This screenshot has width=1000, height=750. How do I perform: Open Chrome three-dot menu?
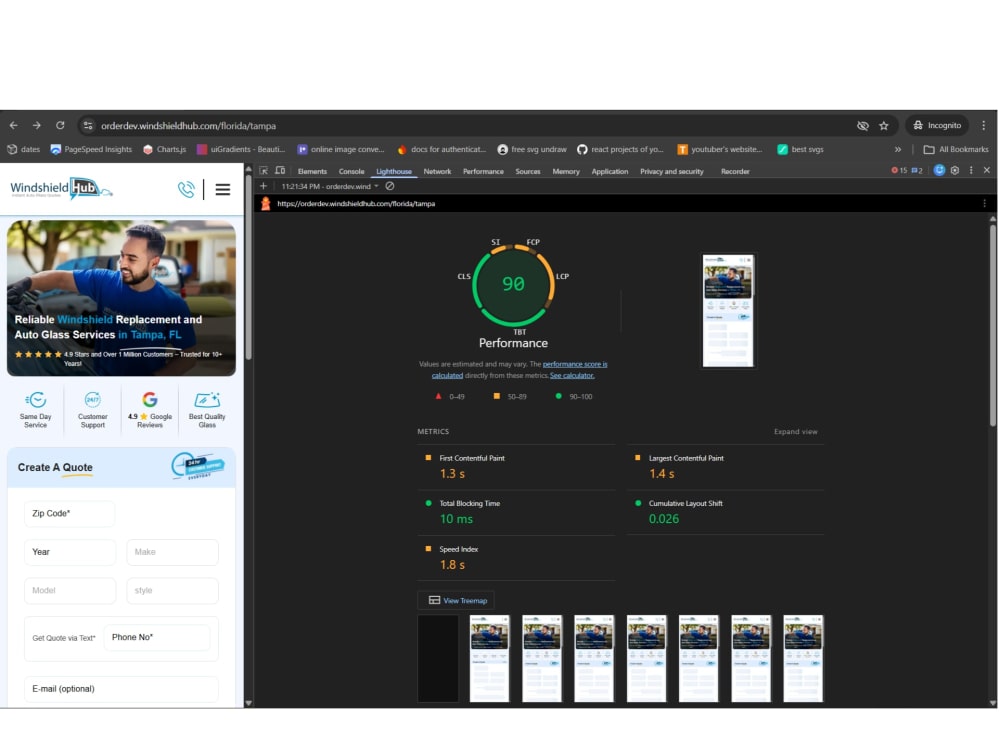[983, 126]
